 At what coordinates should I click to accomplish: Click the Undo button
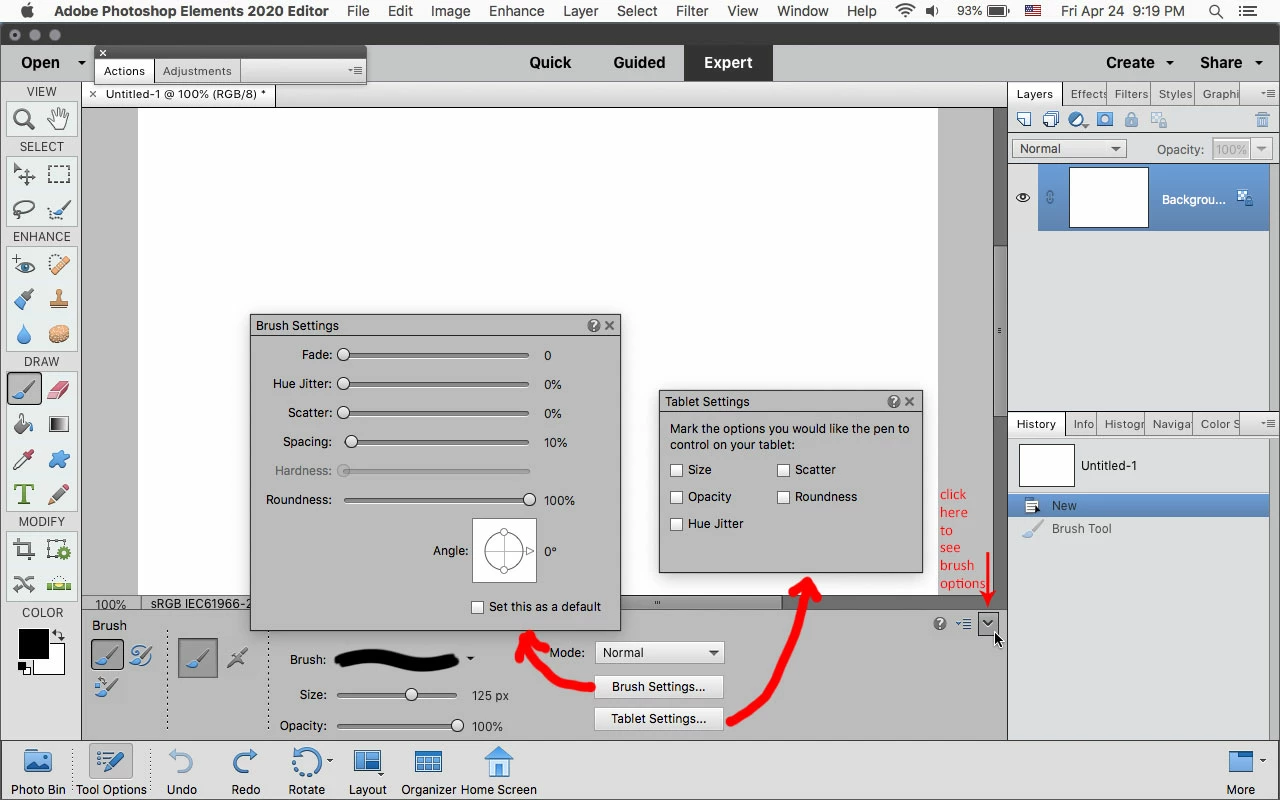(x=181, y=770)
